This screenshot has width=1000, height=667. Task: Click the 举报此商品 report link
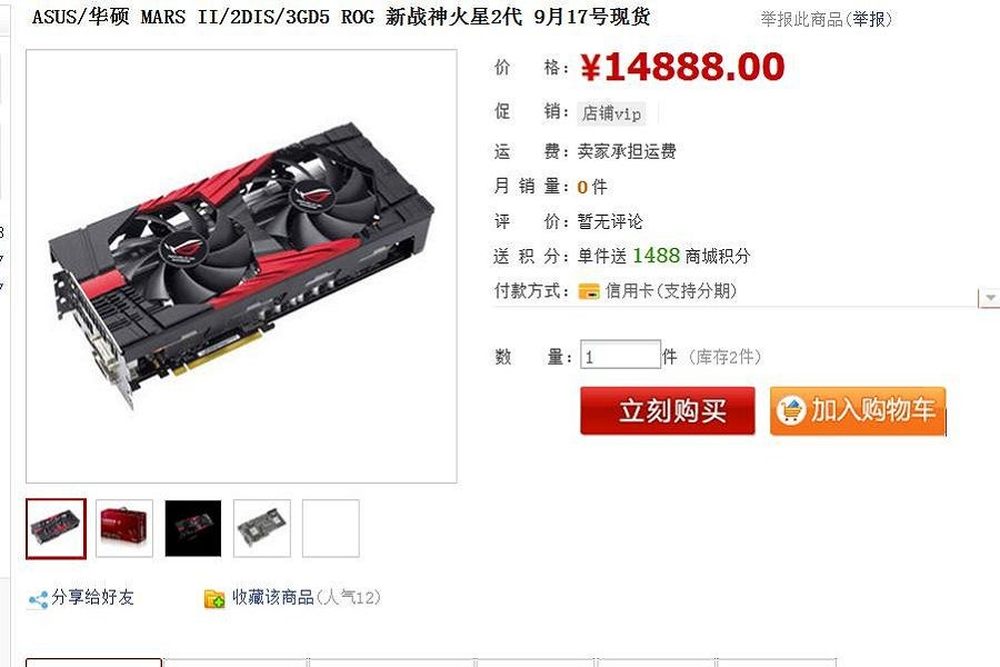[x=826, y=19]
